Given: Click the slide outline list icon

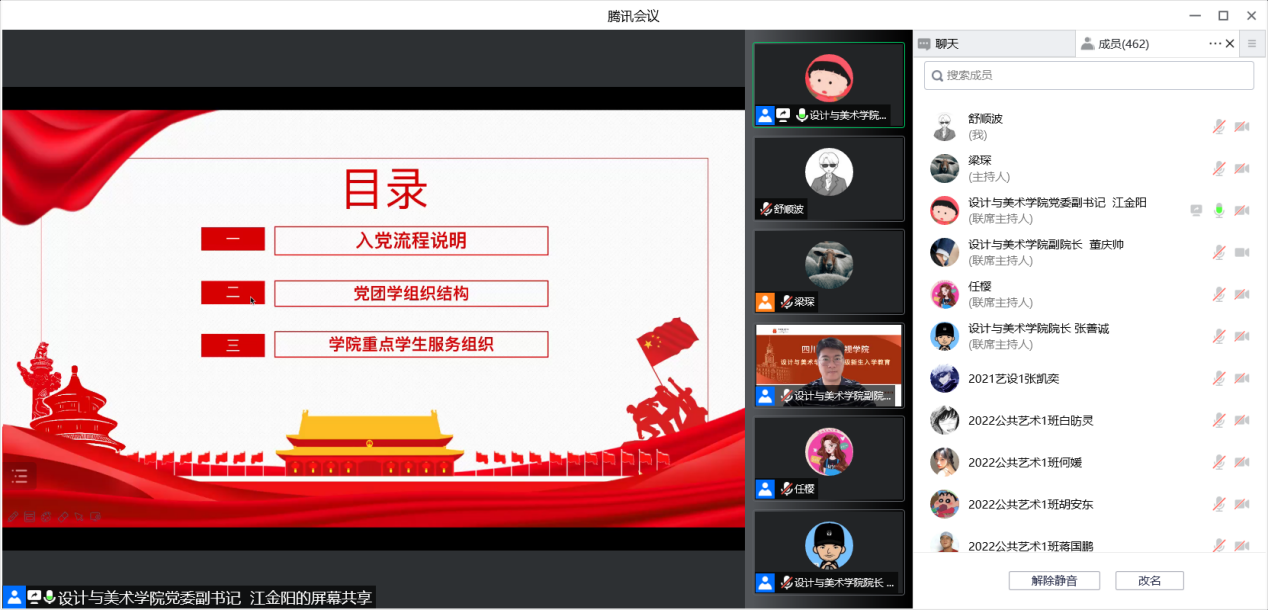Looking at the screenshot, I should (x=20, y=477).
